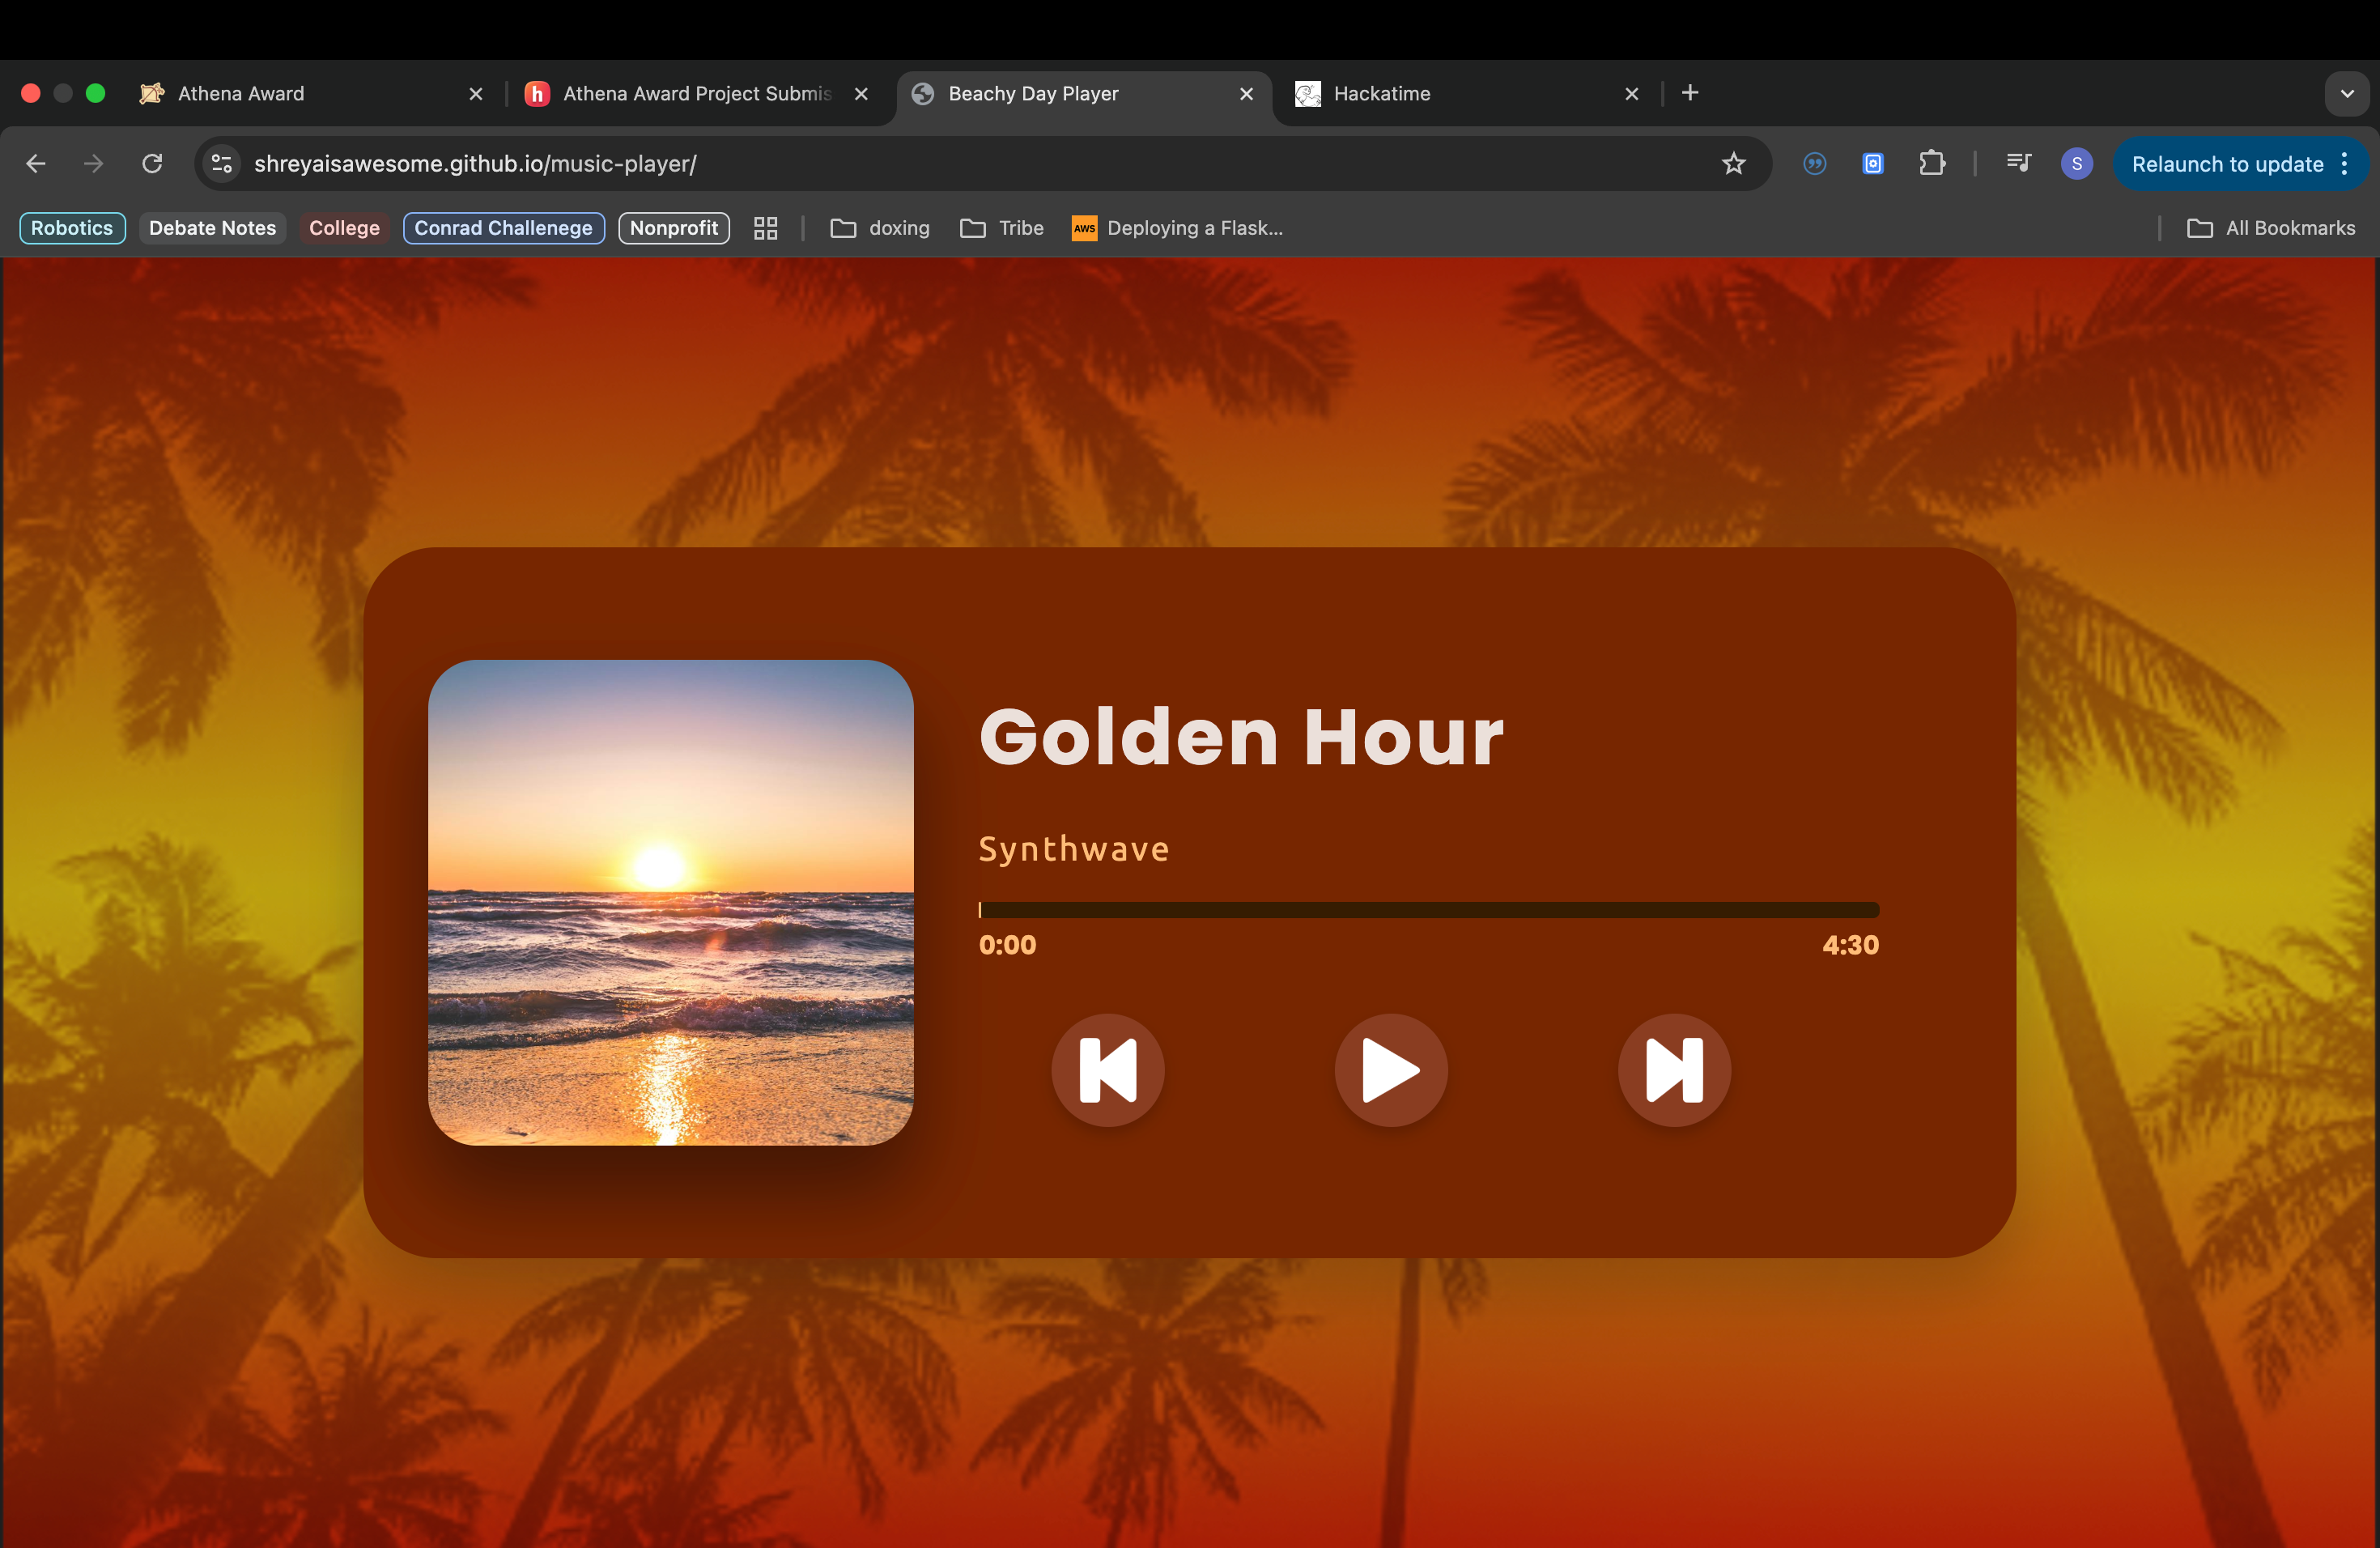Click the Golden Hour song title
The height and width of the screenshot is (1548, 2380).
coord(1241,737)
